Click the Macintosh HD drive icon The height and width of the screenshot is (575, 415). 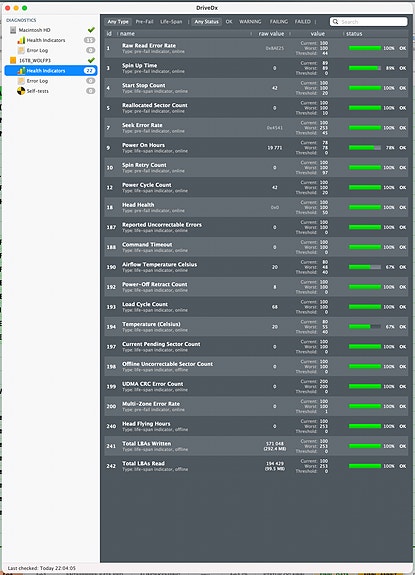(x=13, y=30)
